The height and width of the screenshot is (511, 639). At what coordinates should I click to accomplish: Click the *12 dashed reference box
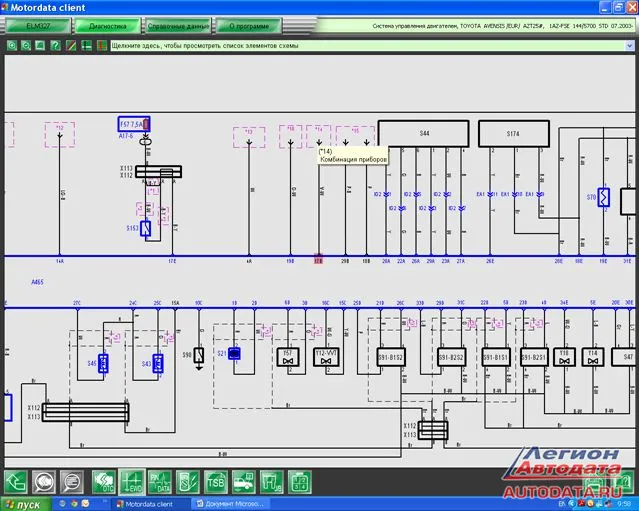pos(59,134)
